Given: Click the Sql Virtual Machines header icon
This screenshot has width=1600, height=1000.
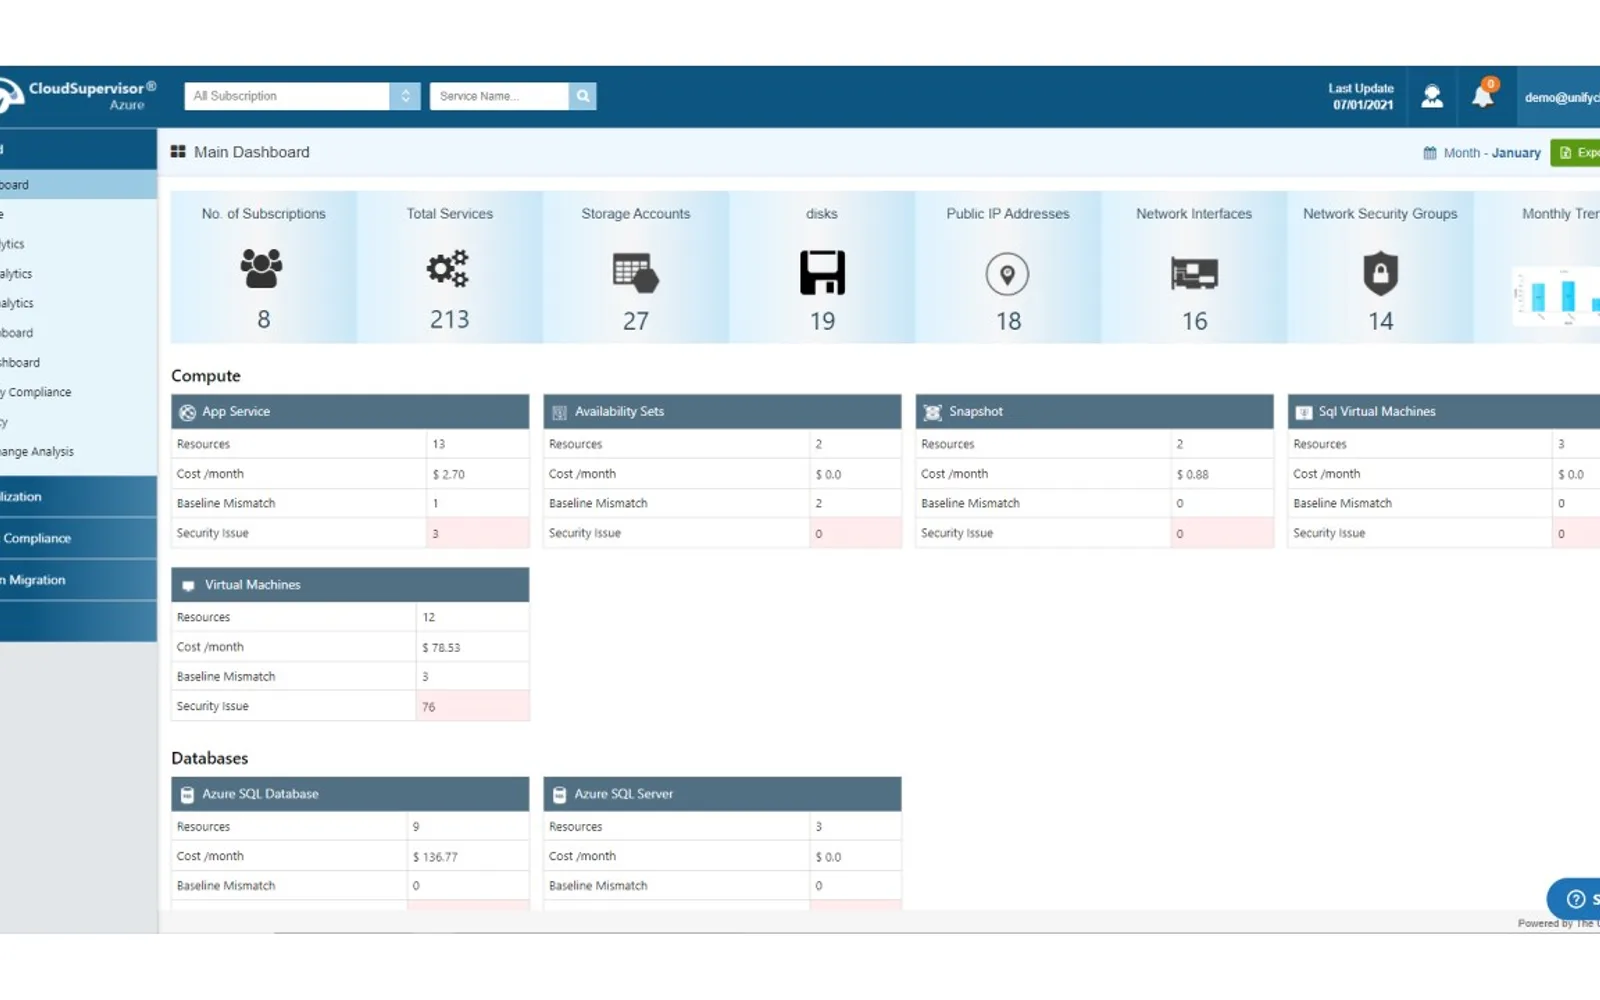Looking at the screenshot, I should click(1304, 412).
